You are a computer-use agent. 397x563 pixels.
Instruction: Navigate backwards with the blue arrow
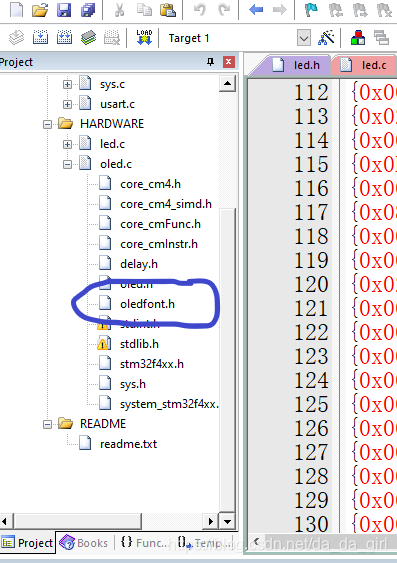point(256,9)
